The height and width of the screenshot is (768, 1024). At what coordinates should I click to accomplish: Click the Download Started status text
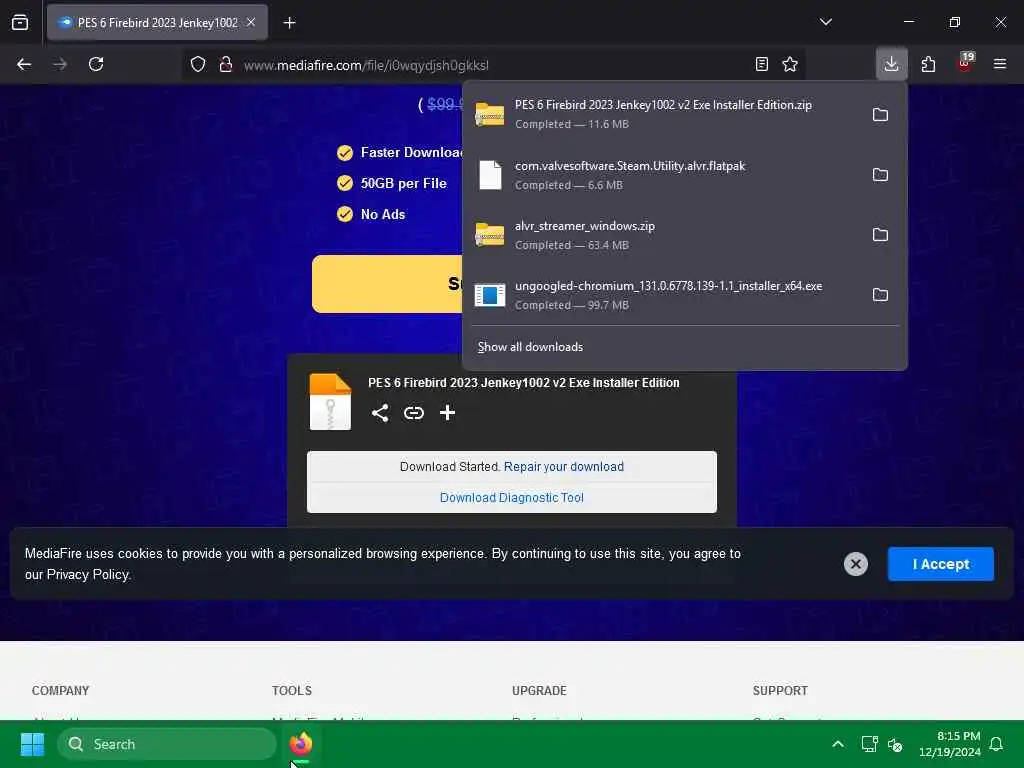click(x=449, y=466)
